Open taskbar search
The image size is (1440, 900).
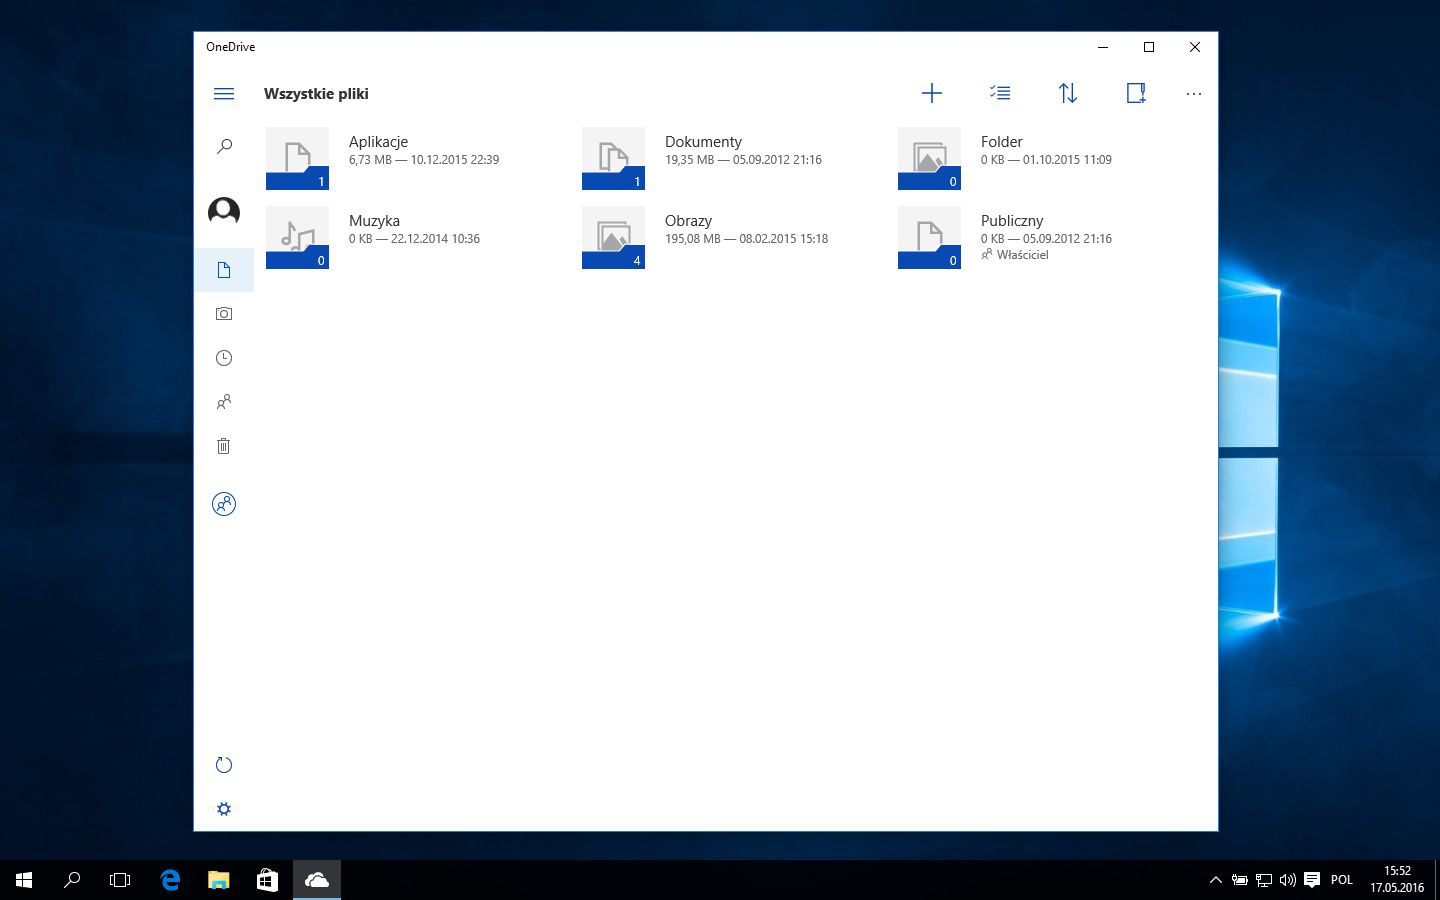[72, 880]
